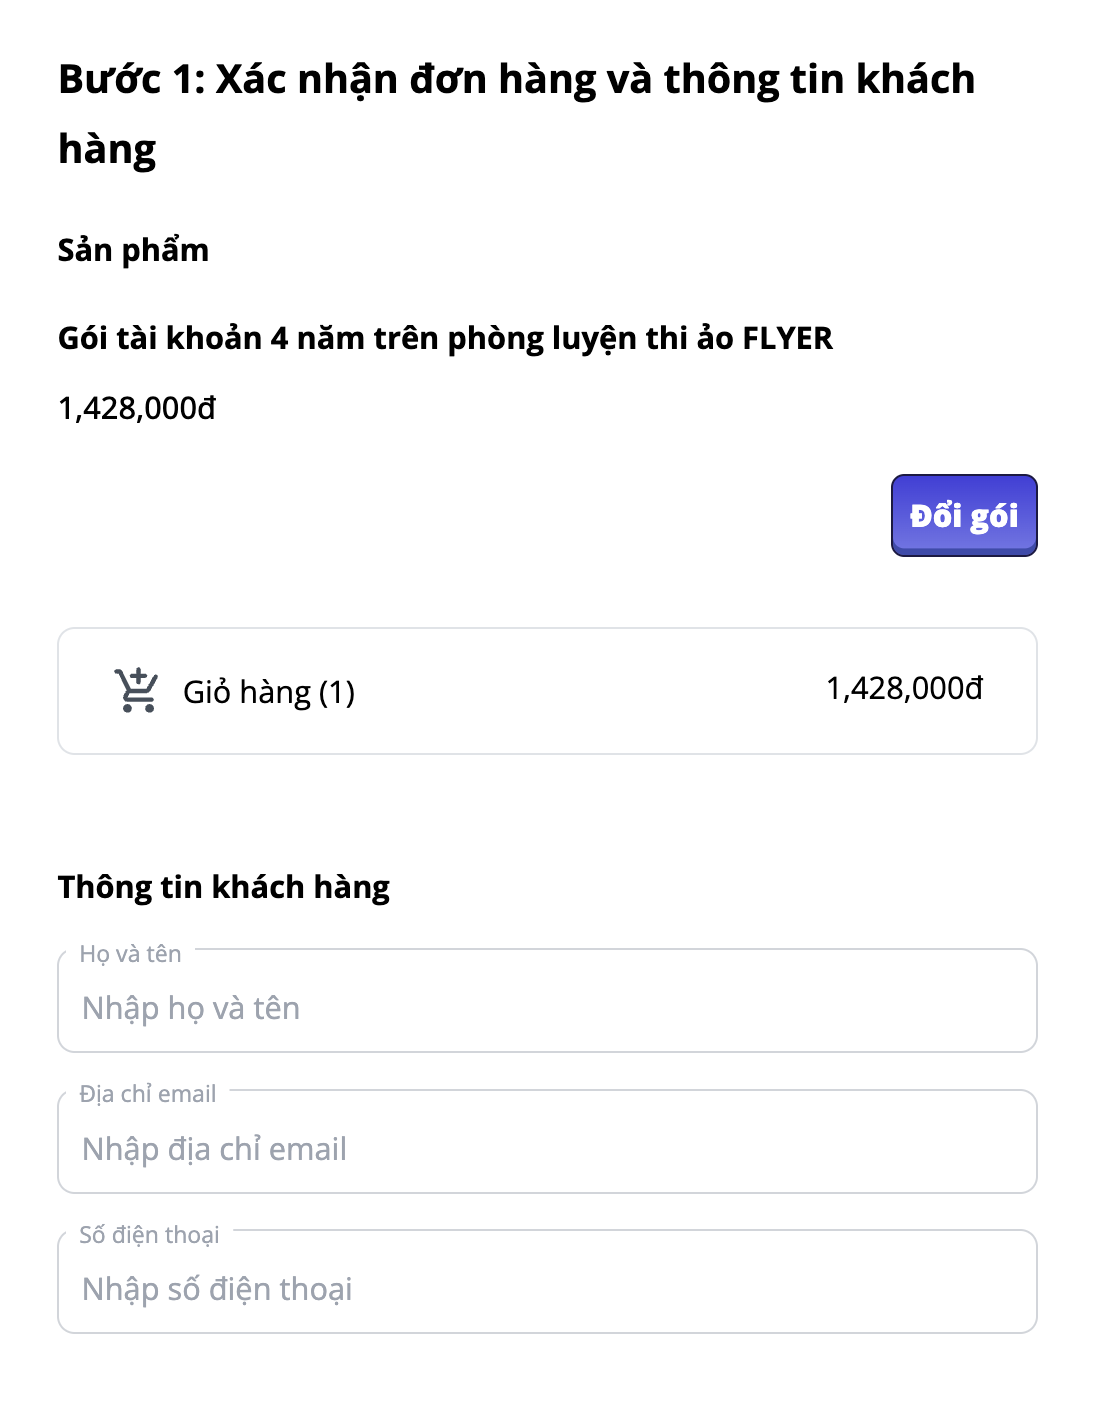Click the floating label Số điện thoại
The image size is (1104, 1402).
point(149,1235)
